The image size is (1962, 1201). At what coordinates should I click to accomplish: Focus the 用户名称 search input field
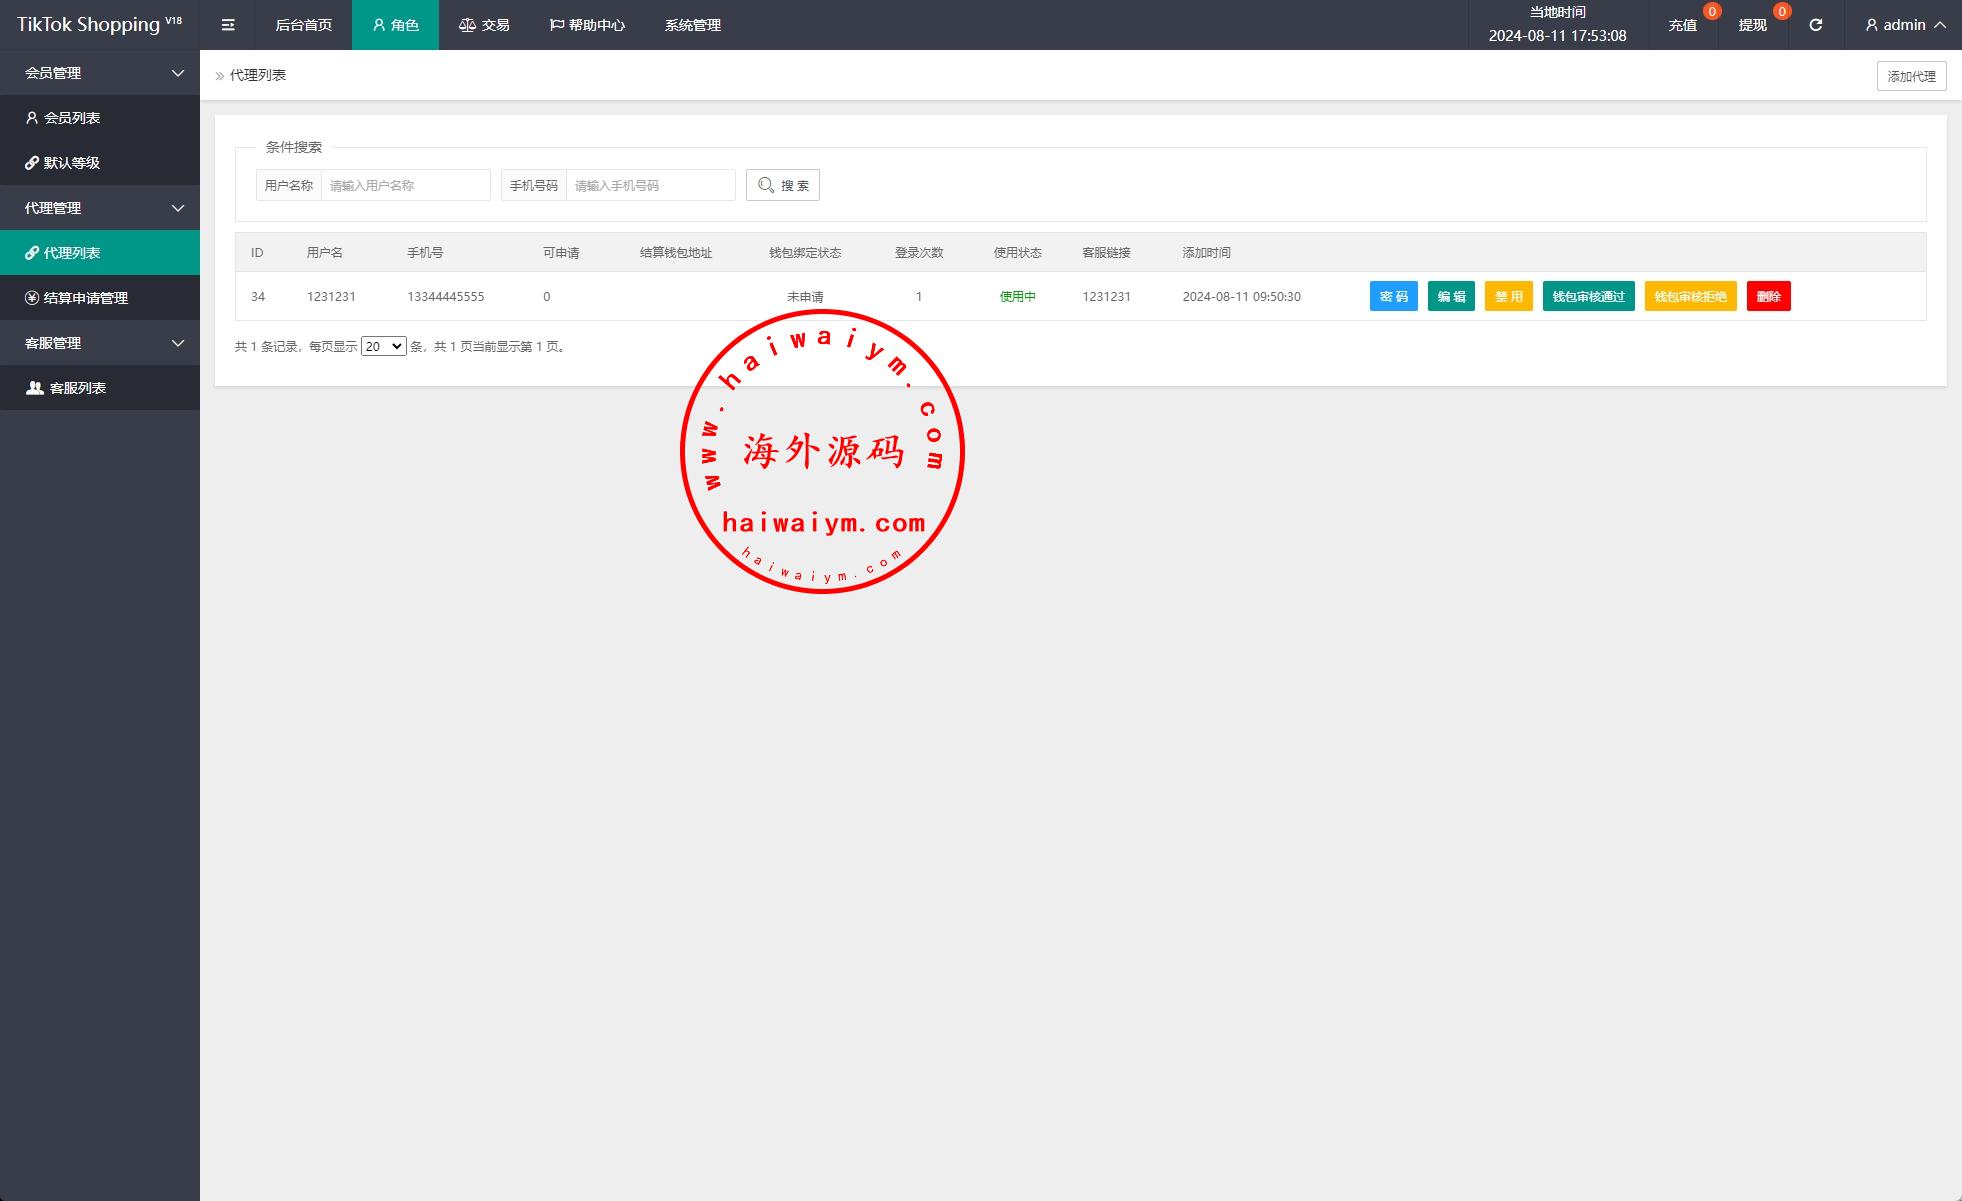coord(405,185)
